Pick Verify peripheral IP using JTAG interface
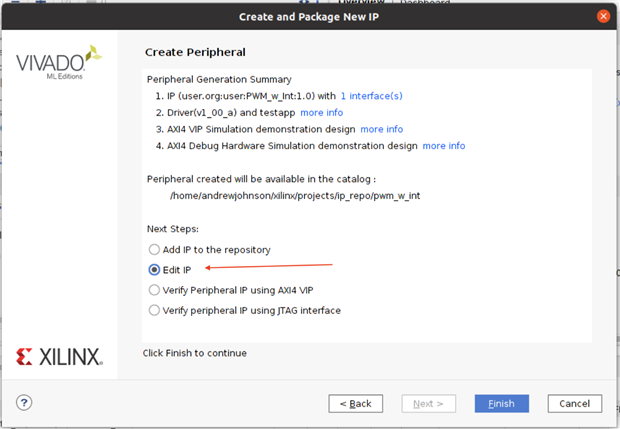 point(154,310)
